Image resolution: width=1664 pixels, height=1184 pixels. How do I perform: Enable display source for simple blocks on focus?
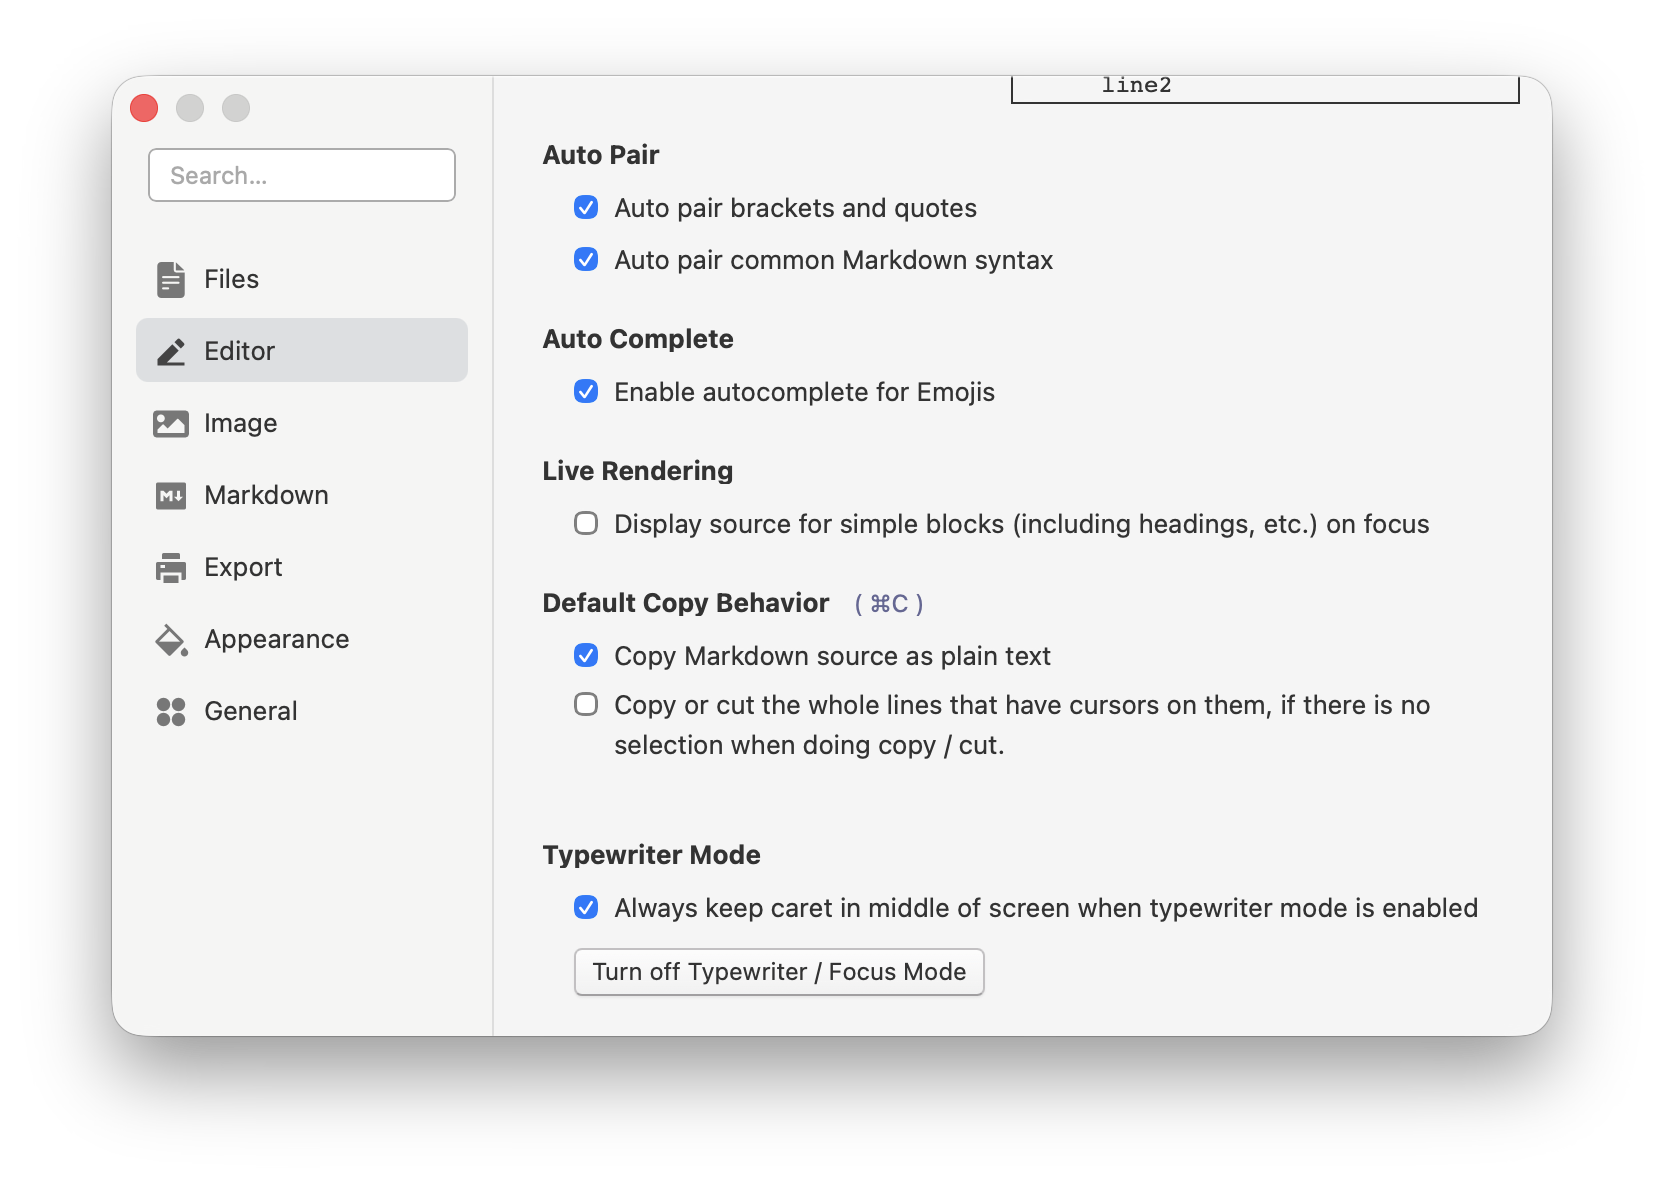(586, 523)
